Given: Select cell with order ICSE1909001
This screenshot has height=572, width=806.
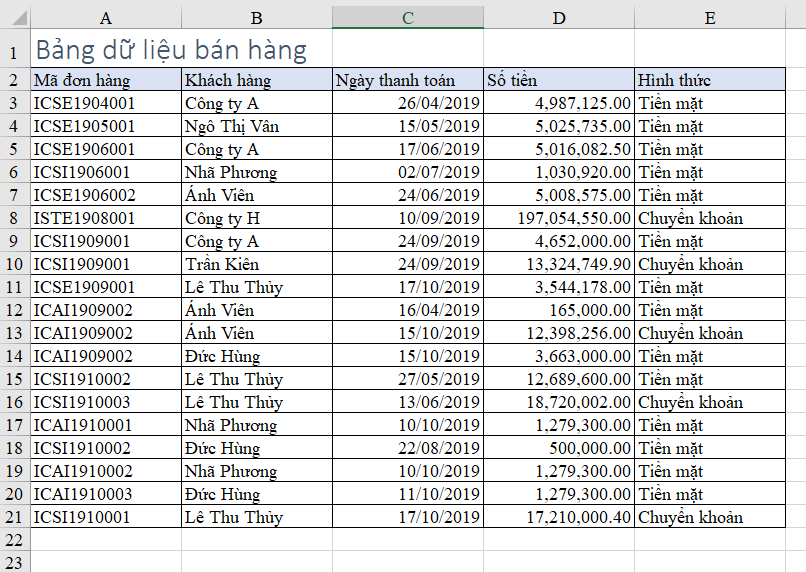Looking at the screenshot, I should [106, 287].
